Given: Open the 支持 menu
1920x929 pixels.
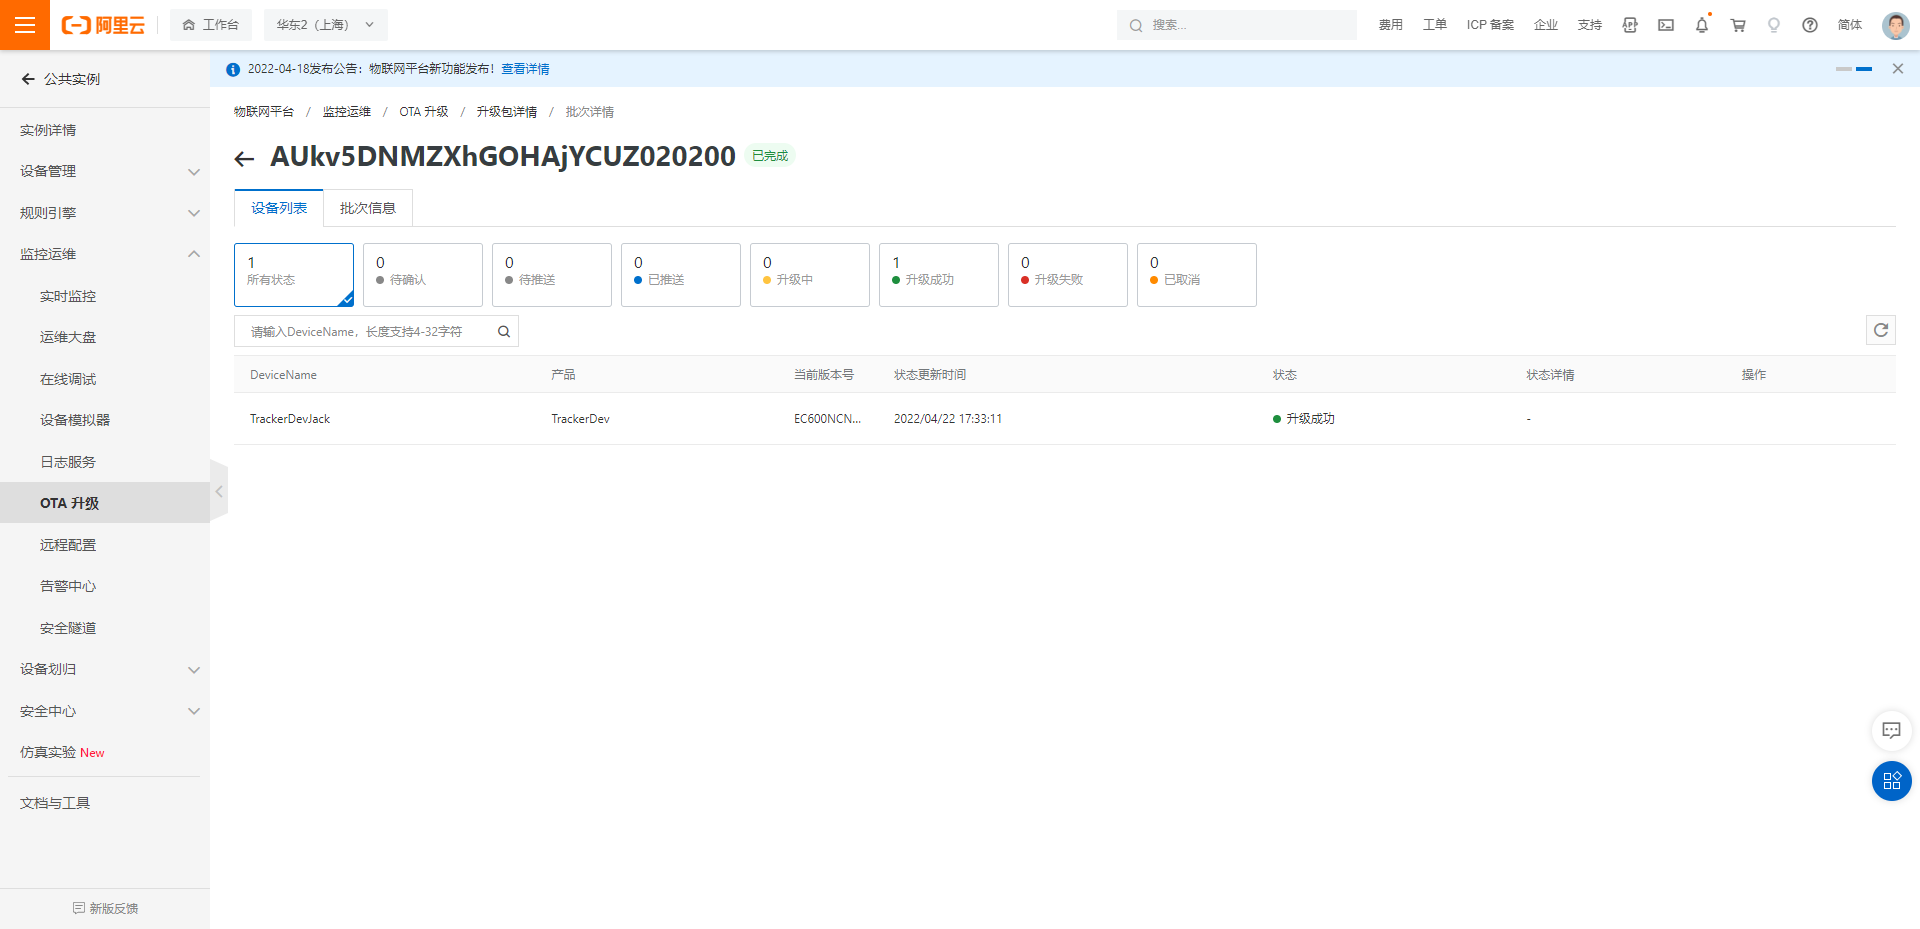Looking at the screenshot, I should [x=1590, y=25].
